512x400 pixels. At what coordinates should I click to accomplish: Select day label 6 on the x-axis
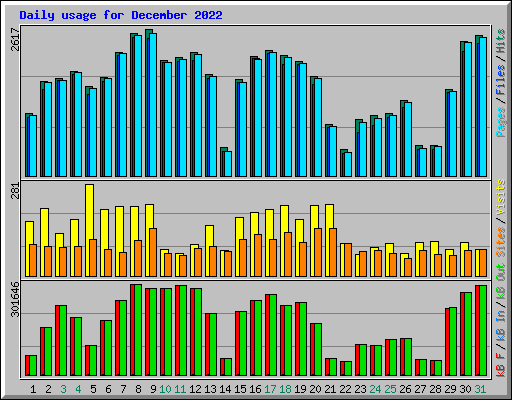pos(108,389)
